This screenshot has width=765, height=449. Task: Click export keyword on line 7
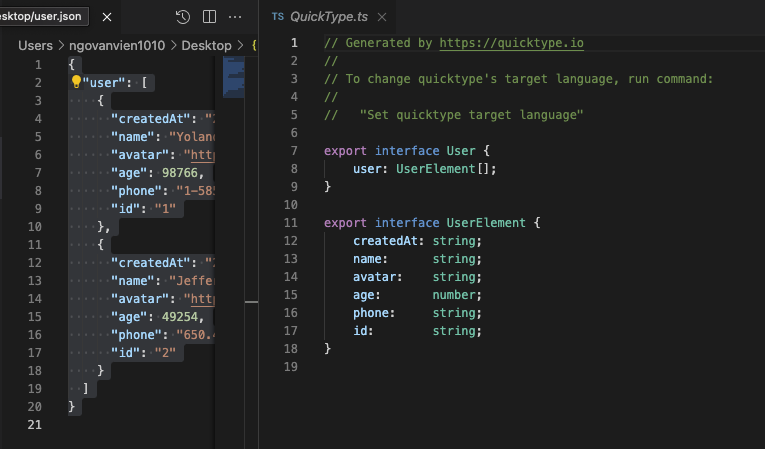345,151
